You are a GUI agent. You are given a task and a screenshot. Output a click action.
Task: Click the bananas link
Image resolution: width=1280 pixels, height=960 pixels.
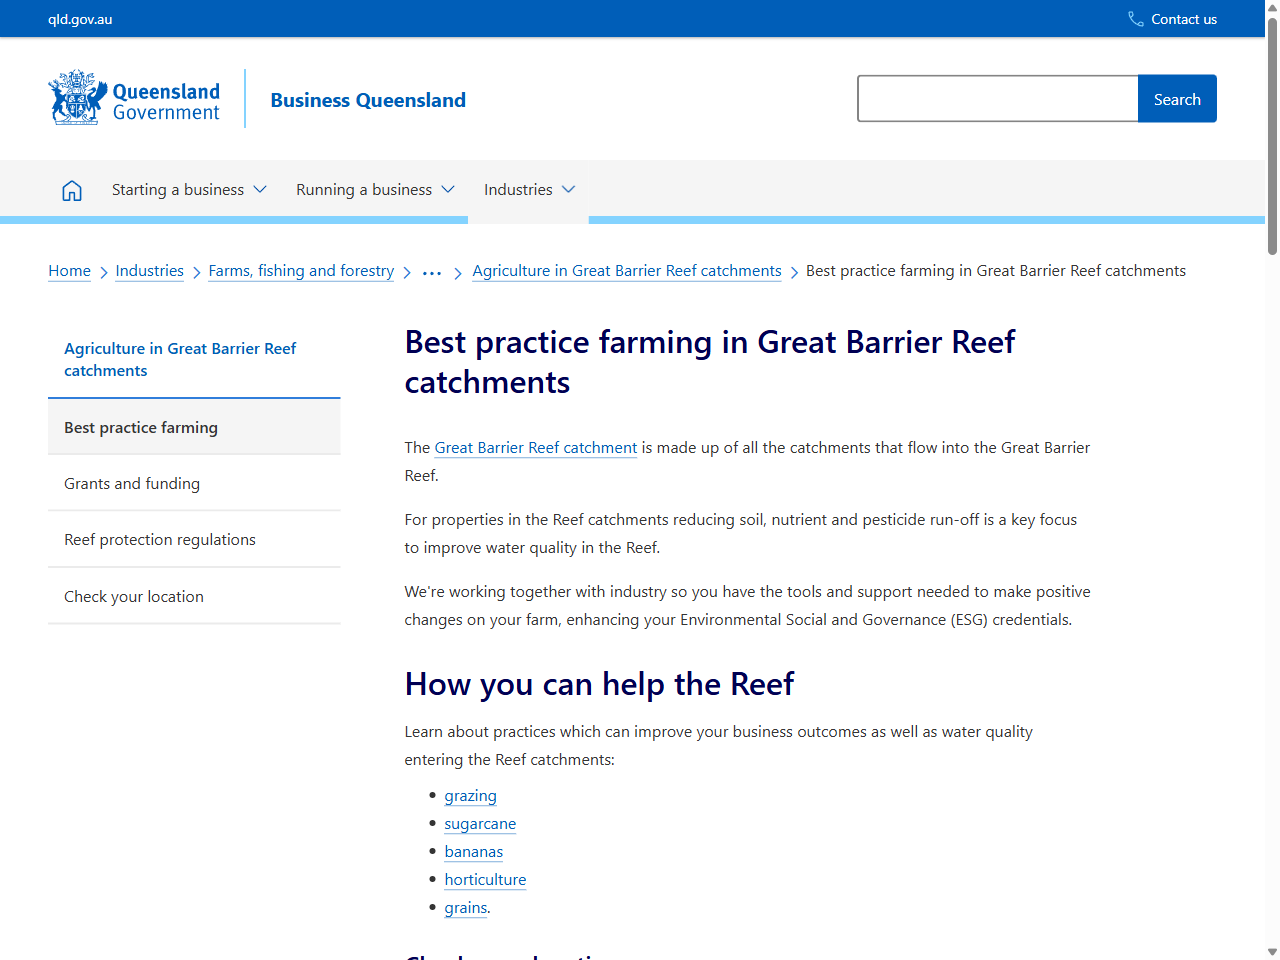point(473,851)
